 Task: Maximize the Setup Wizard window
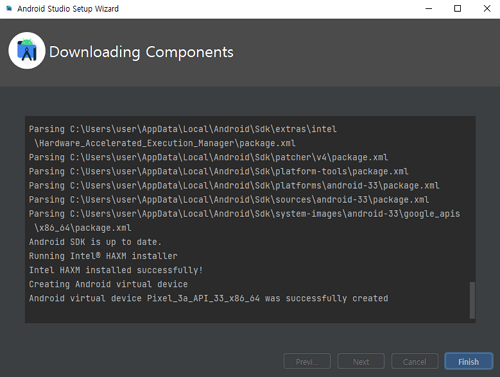(x=458, y=9)
